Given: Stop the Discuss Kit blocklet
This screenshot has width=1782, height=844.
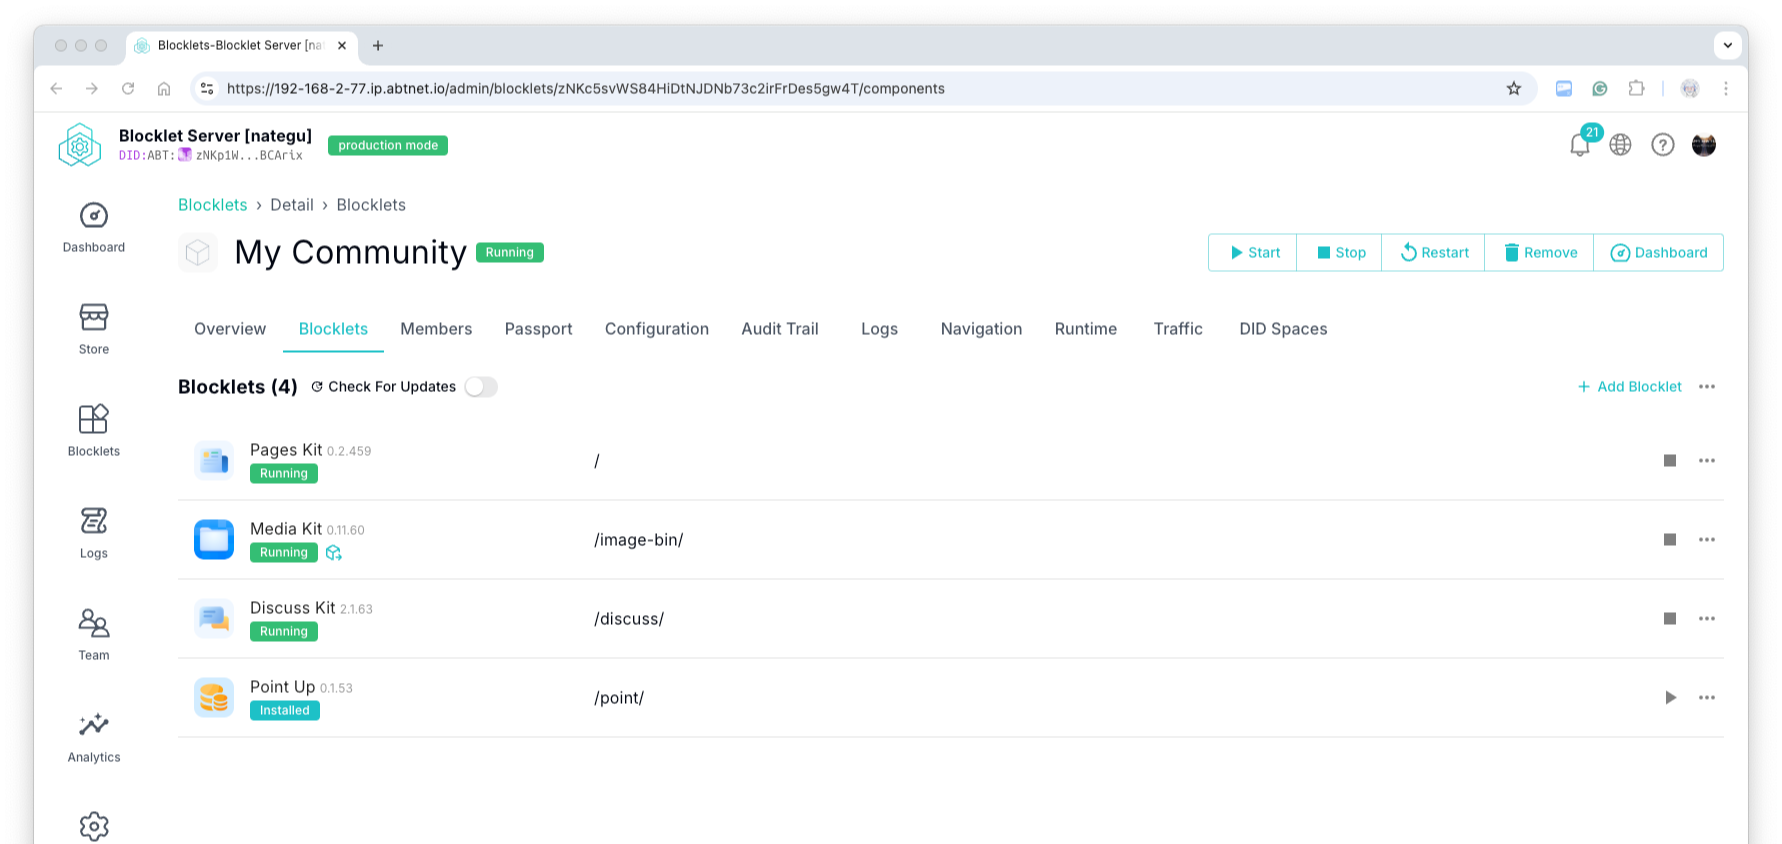Looking at the screenshot, I should tap(1669, 619).
